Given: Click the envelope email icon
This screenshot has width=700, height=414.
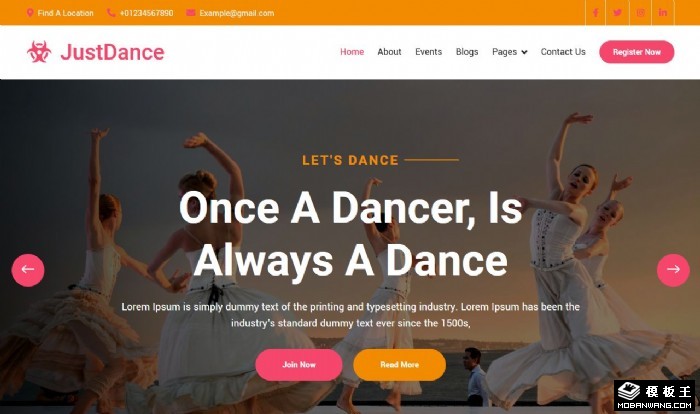Looking at the screenshot, I should point(191,13).
